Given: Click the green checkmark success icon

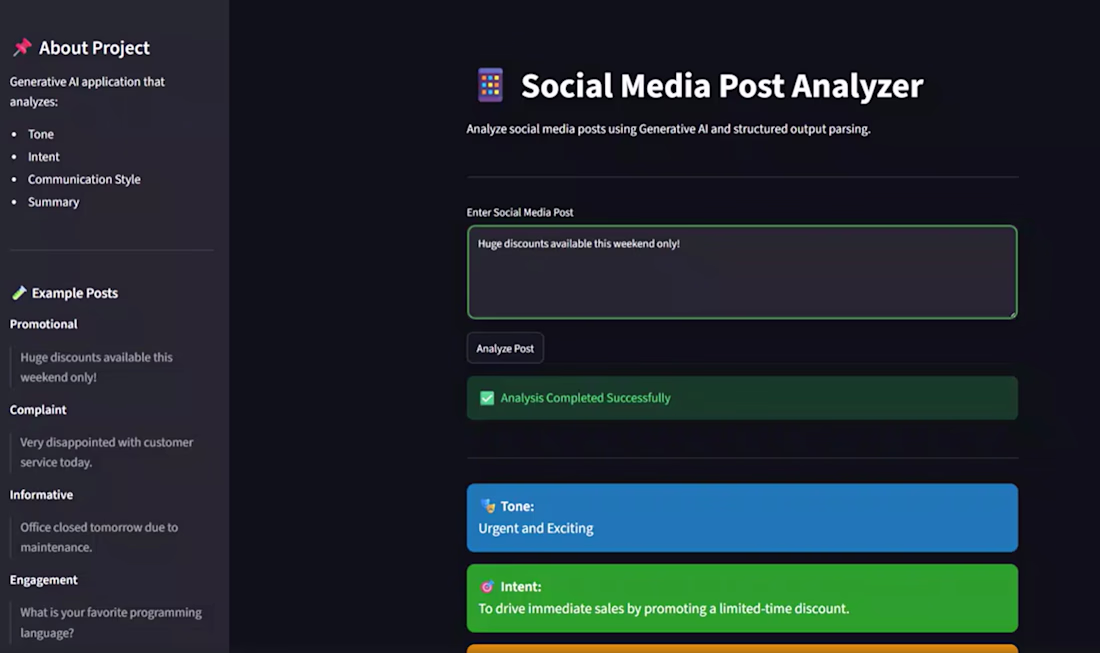Looking at the screenshot, I should coord(487,398).
